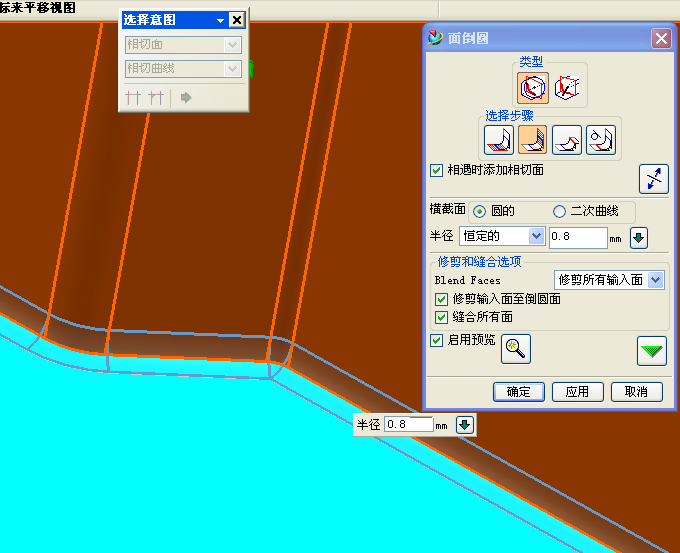Click the Blend Faces label
The height and width of the screenshot is (553, 680).
(x=468, y=280)
